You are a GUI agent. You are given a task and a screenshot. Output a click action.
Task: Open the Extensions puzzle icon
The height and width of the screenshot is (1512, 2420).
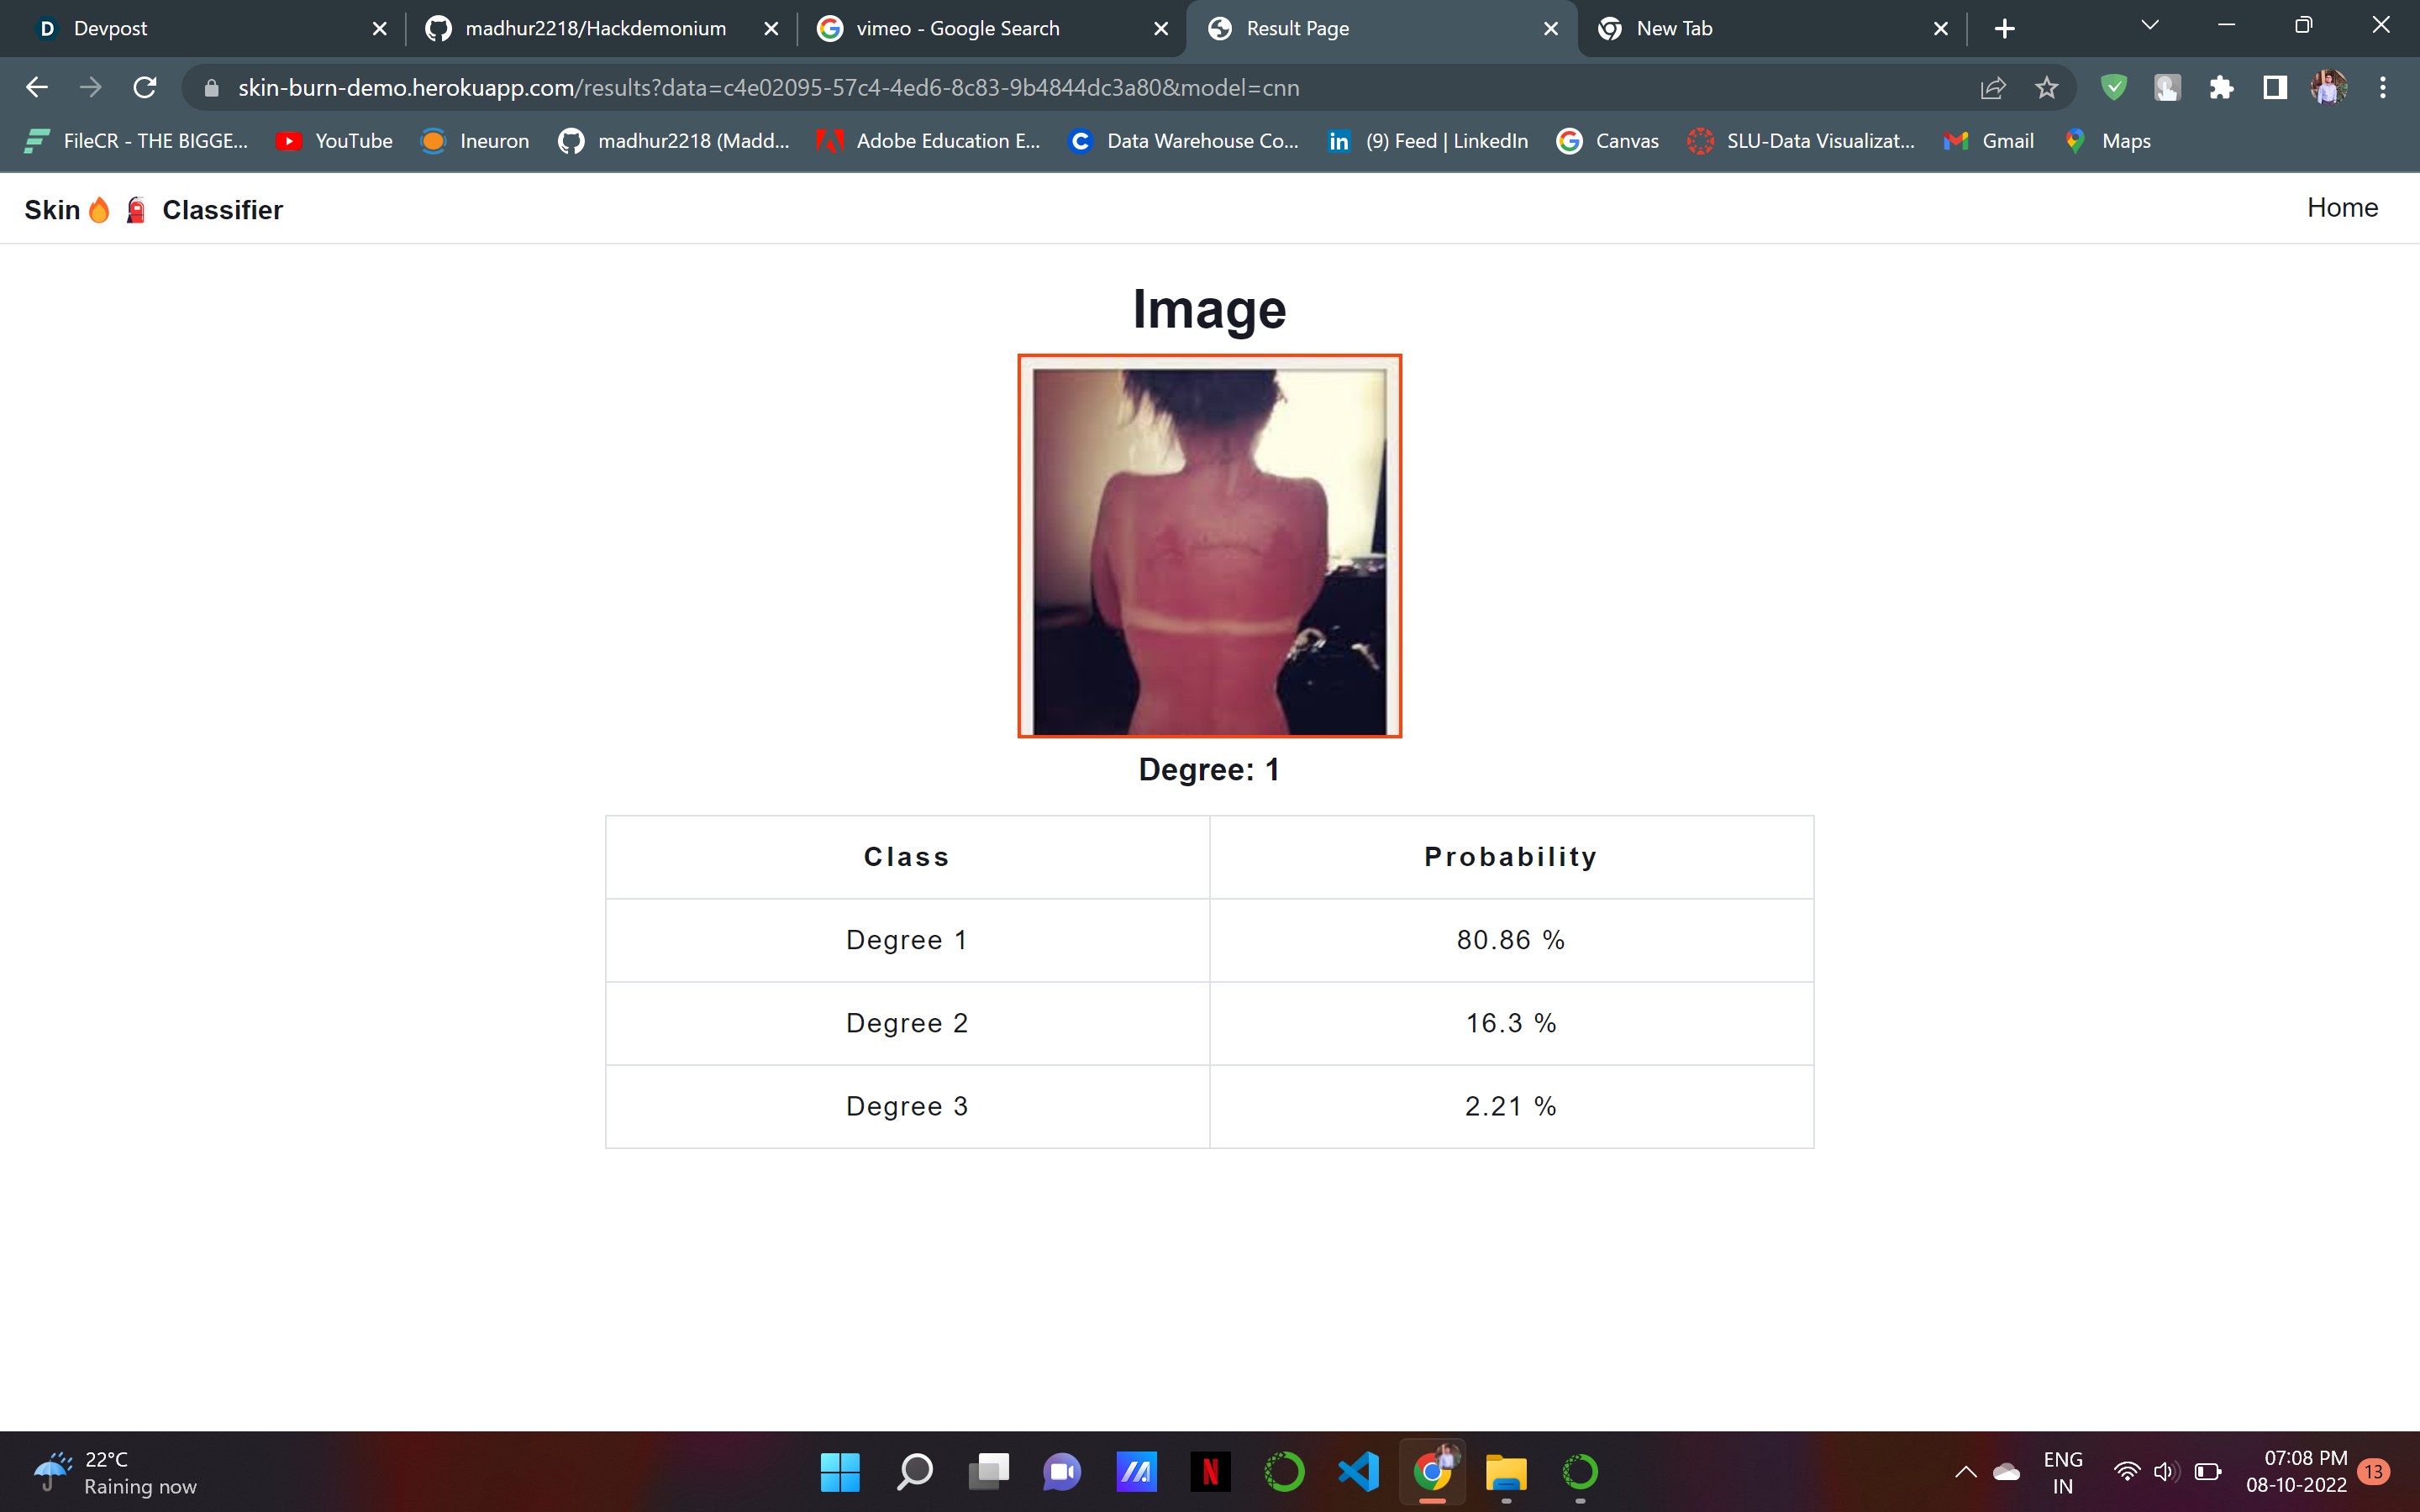tap(2221, 88)
